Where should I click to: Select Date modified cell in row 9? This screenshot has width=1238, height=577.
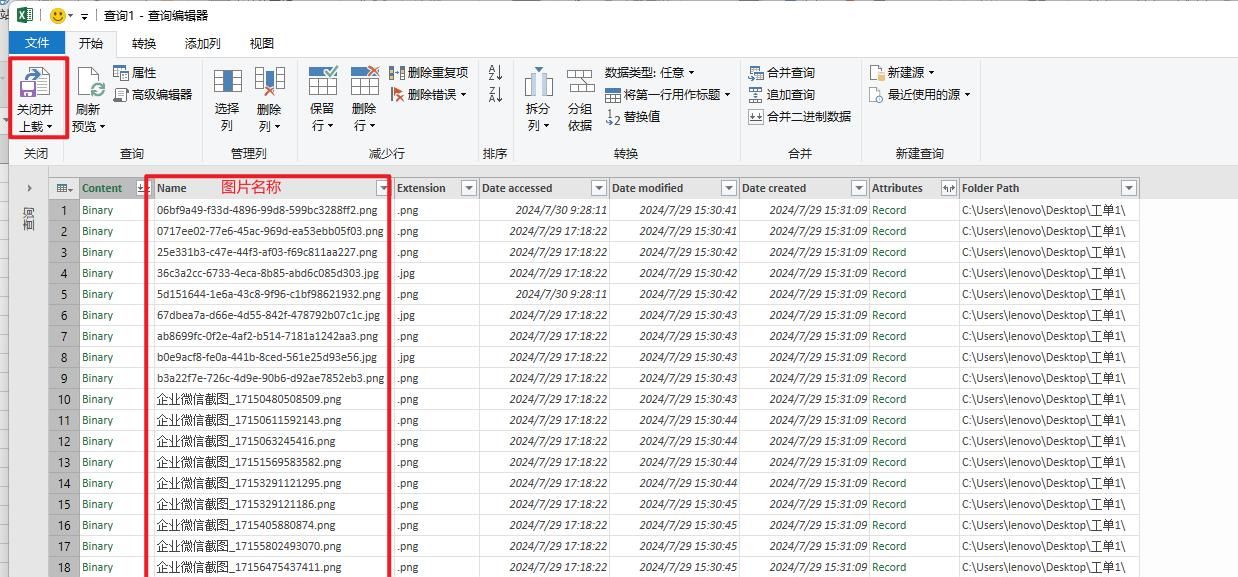(674, 378)
